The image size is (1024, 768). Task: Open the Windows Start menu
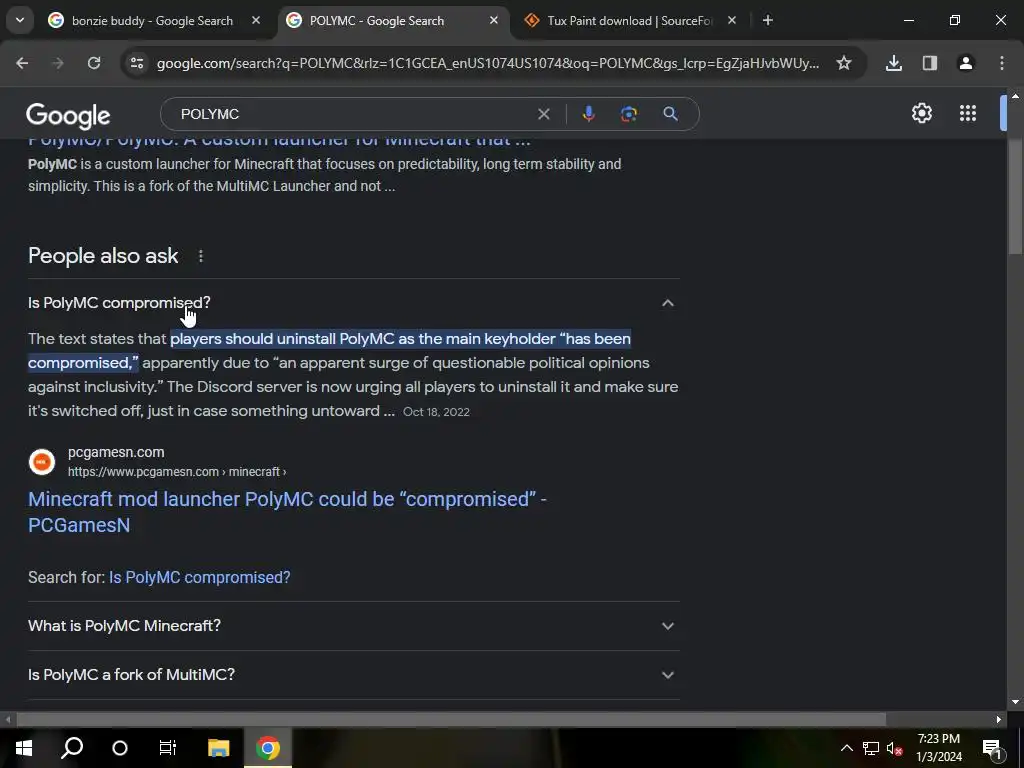click(x=24, y=748)
